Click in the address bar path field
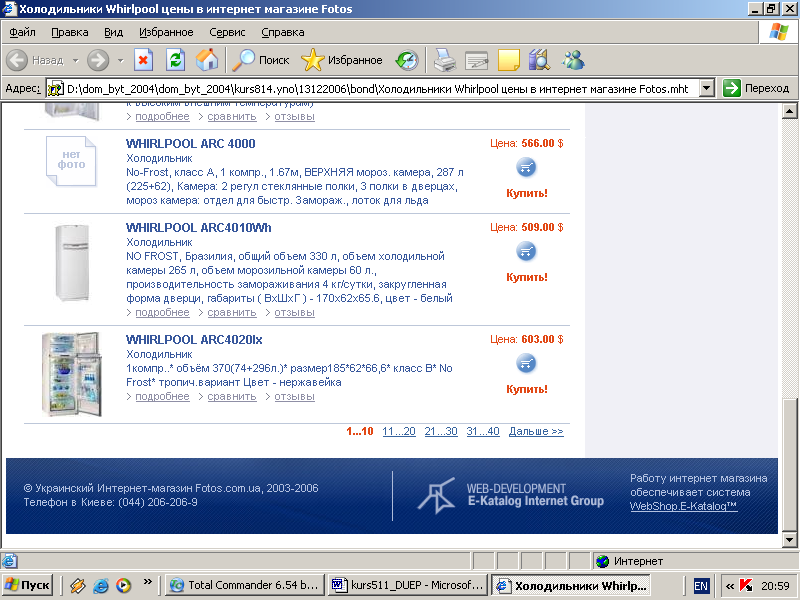800x600 pixels. [x=378, y=89]
